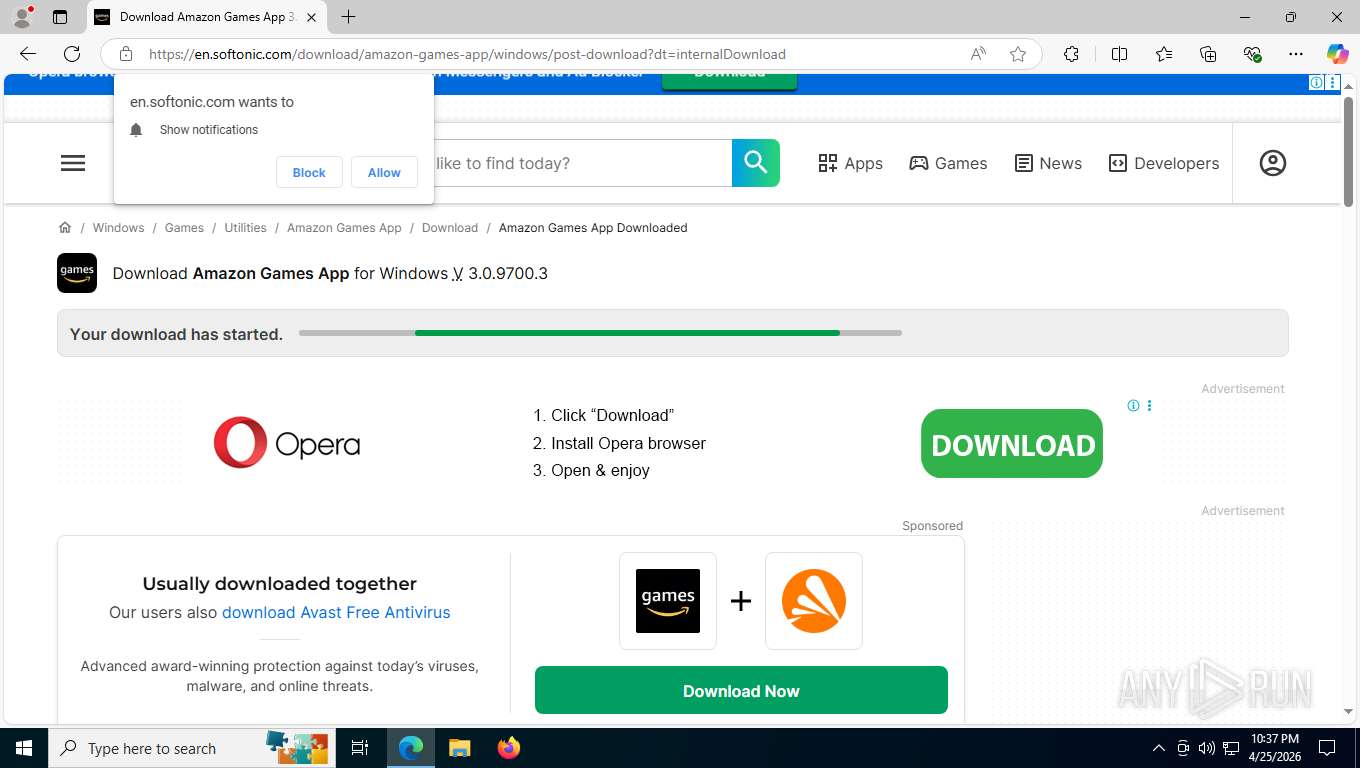Open the Developers section
The width and height of the screenshot is (1360, 768).
coord(1164,163)
